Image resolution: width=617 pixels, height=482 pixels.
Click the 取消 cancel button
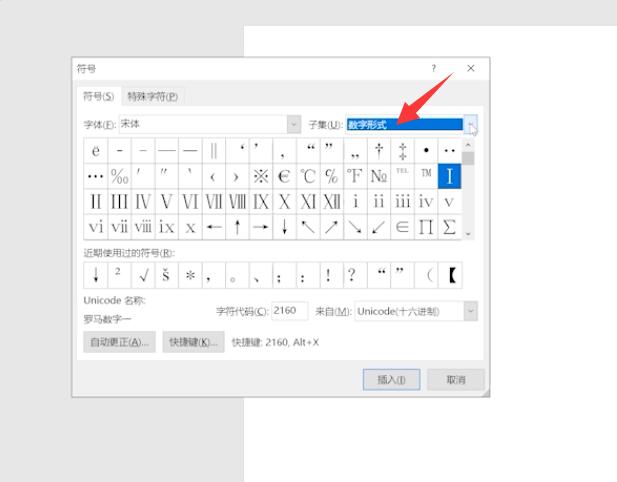tap(456, 380)
